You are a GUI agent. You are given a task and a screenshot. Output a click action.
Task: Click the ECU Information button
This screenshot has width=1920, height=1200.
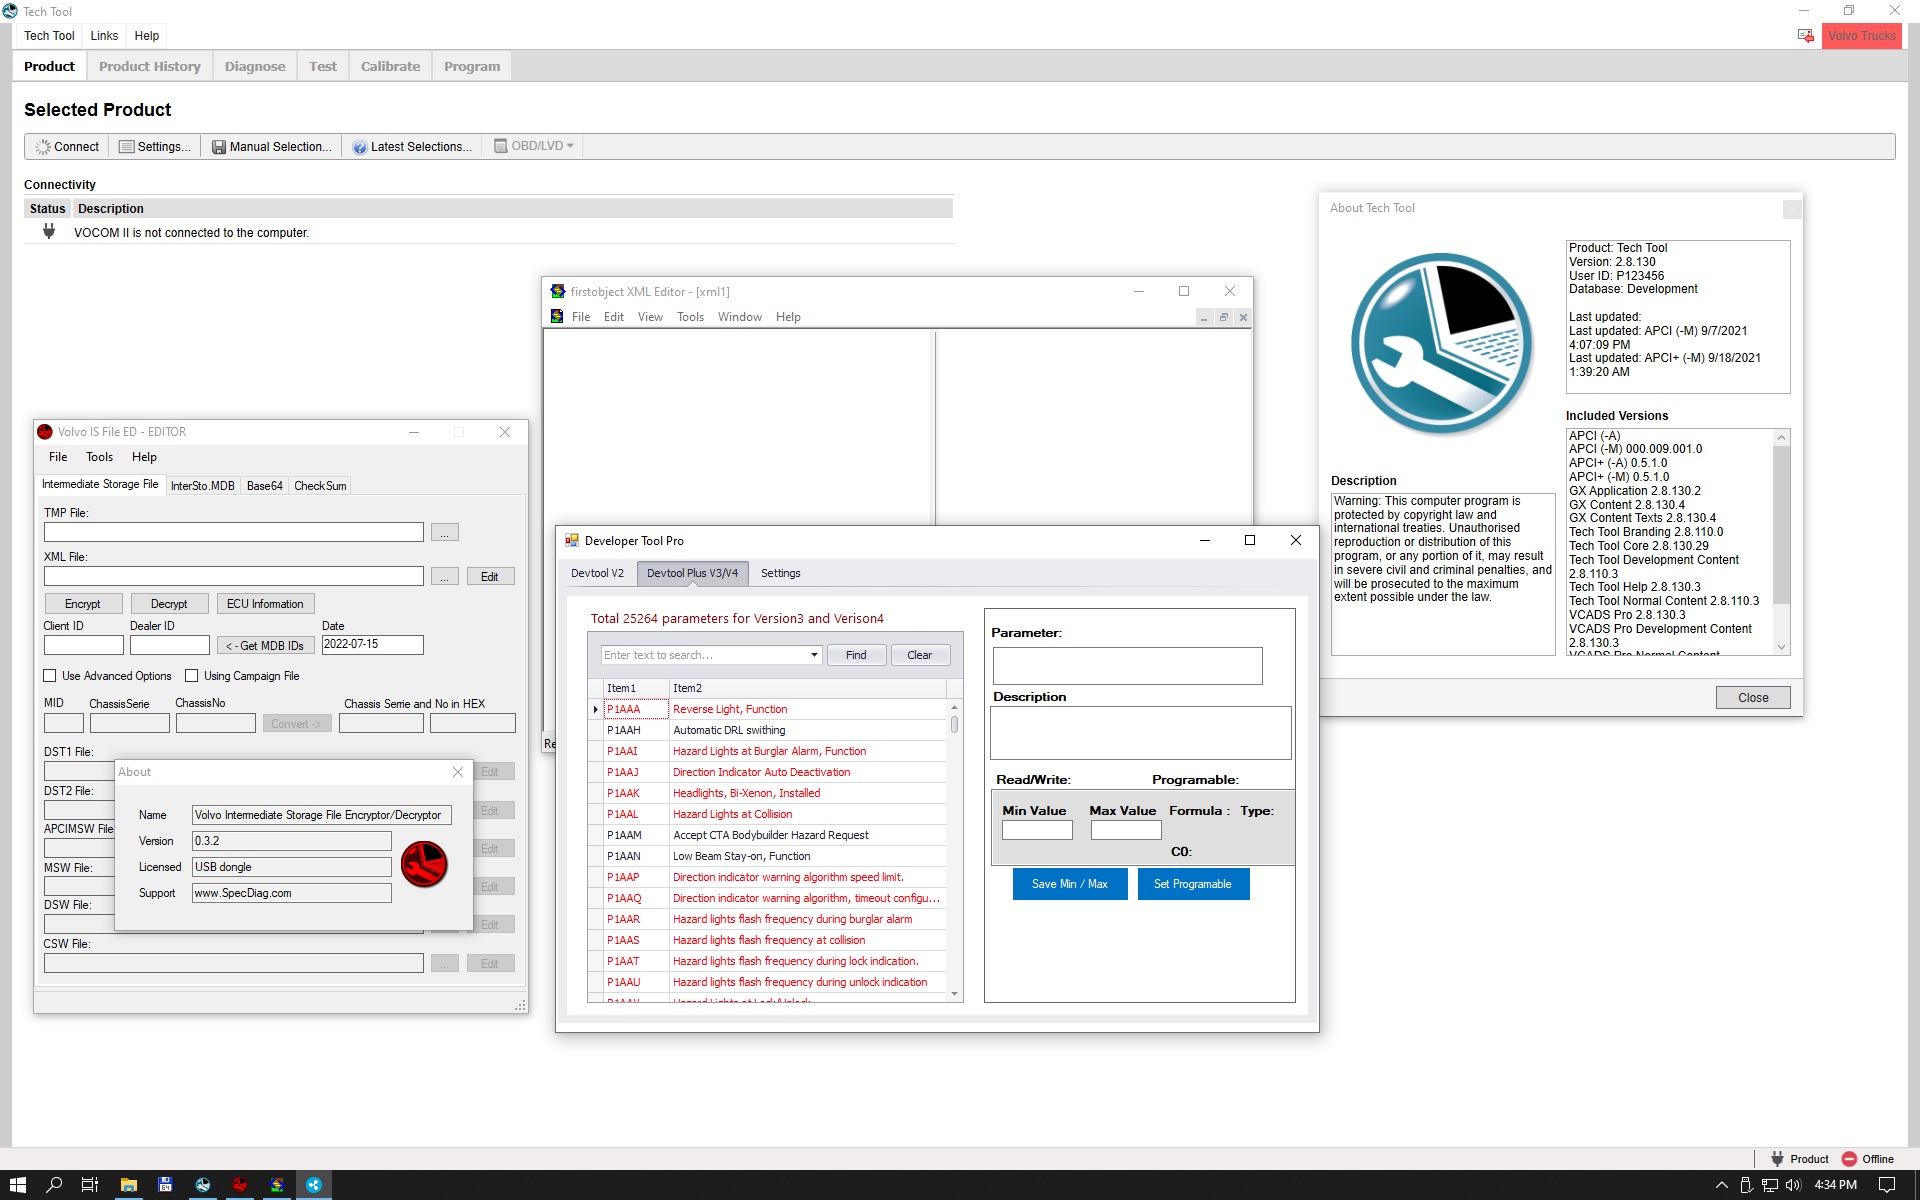click(x=265, y=604)
